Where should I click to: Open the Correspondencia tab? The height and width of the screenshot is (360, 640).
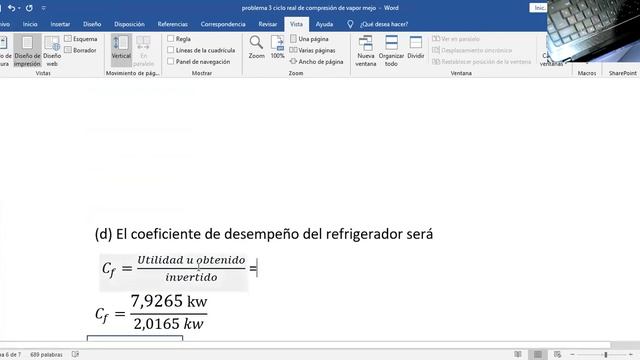click(223, 24)
